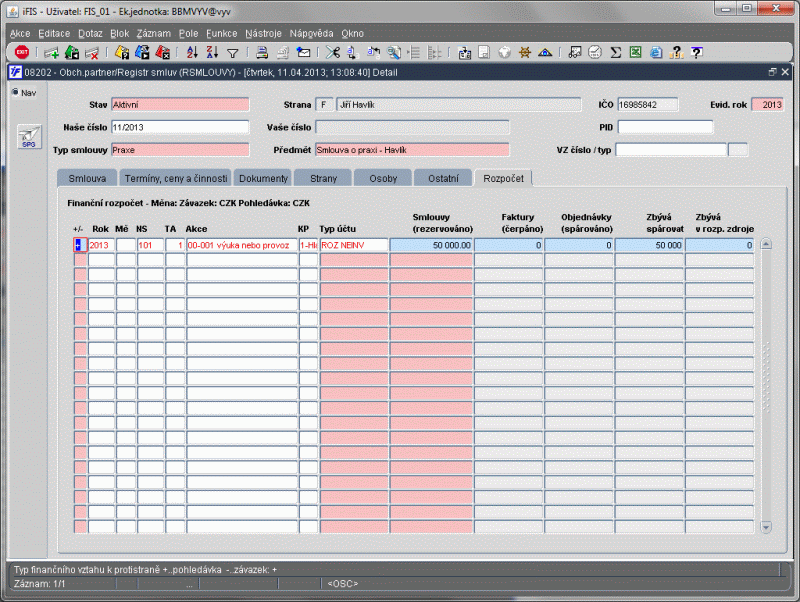Click the delete record icon with red X
800x602 pixels.
click(x=92, y=52)
